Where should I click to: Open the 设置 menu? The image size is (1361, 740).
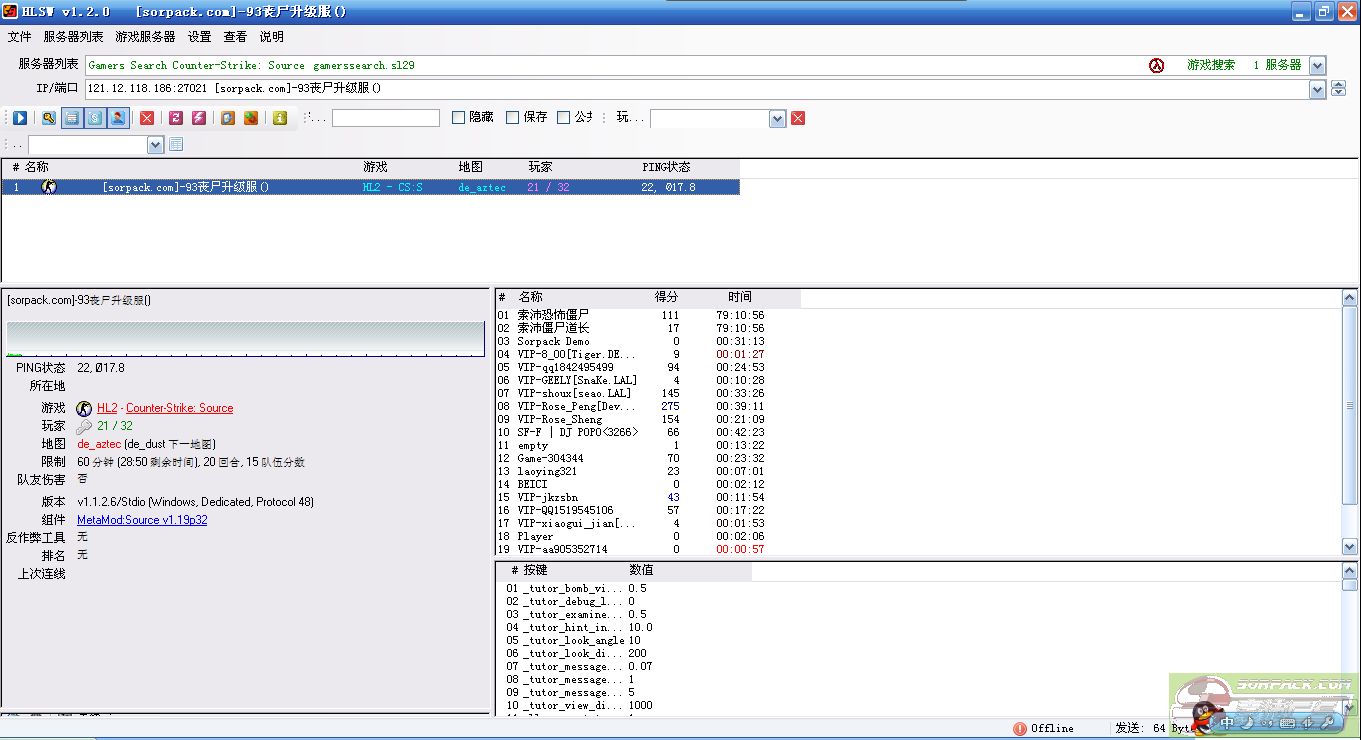pos(199,37)
